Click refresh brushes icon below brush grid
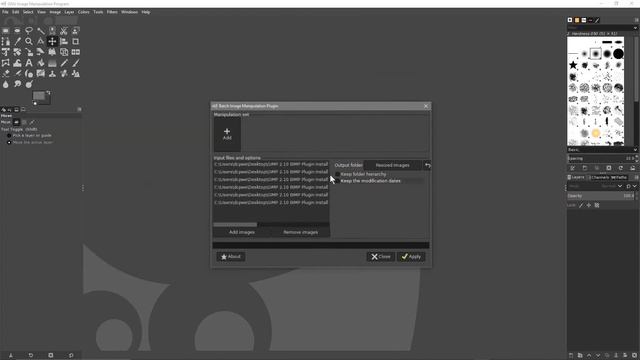The height and width of the screenshot is (360, 640). click(620, 168)
